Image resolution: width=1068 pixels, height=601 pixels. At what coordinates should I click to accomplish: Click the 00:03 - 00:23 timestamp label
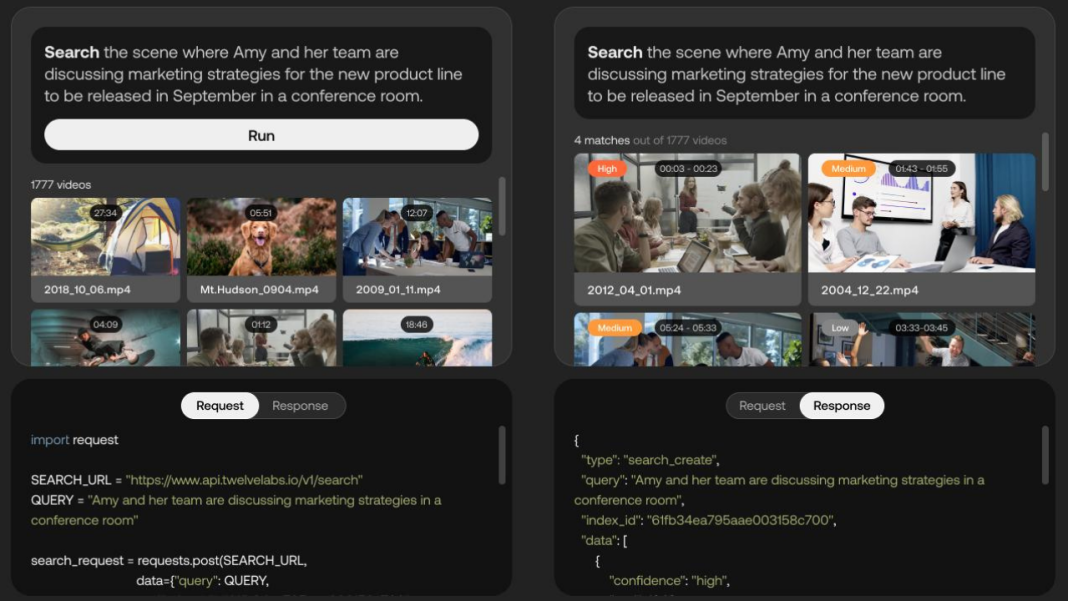(688, 168)
